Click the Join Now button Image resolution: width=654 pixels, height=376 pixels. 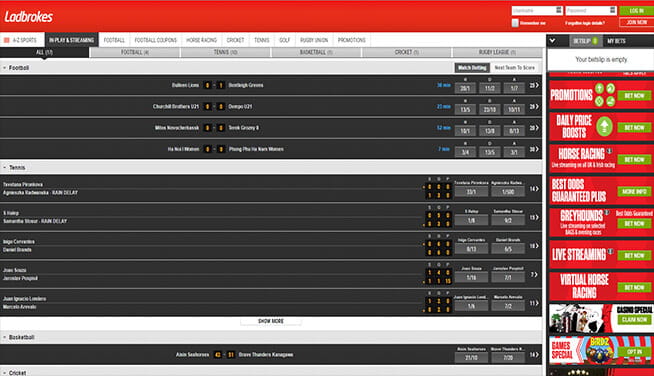(636, 23)
